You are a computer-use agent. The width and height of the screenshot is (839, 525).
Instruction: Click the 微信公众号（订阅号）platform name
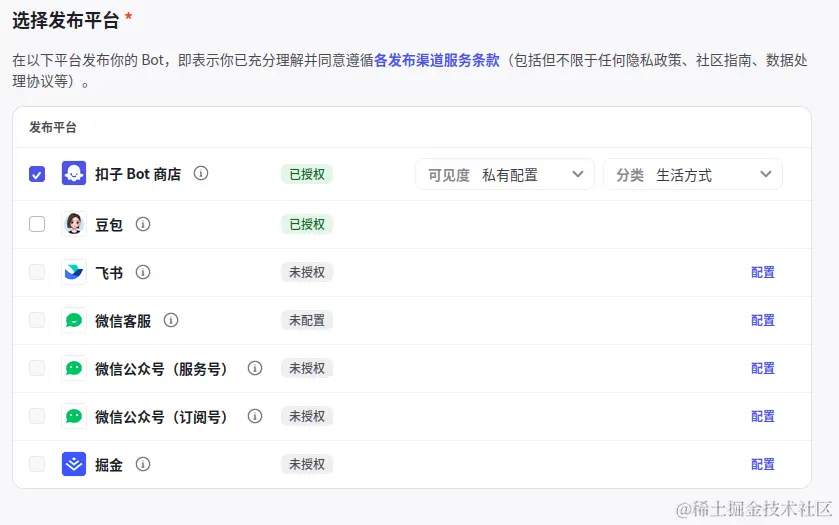point(162,416)
